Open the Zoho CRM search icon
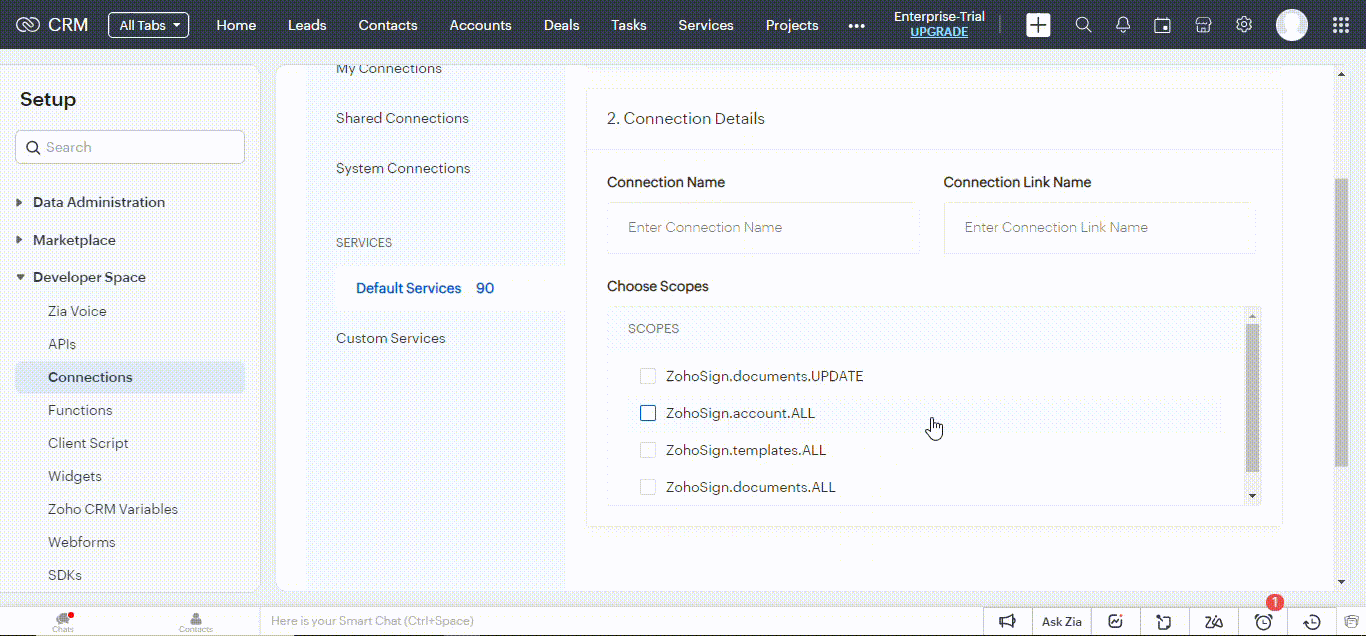1366x636 pixels. coord(1083,24)
